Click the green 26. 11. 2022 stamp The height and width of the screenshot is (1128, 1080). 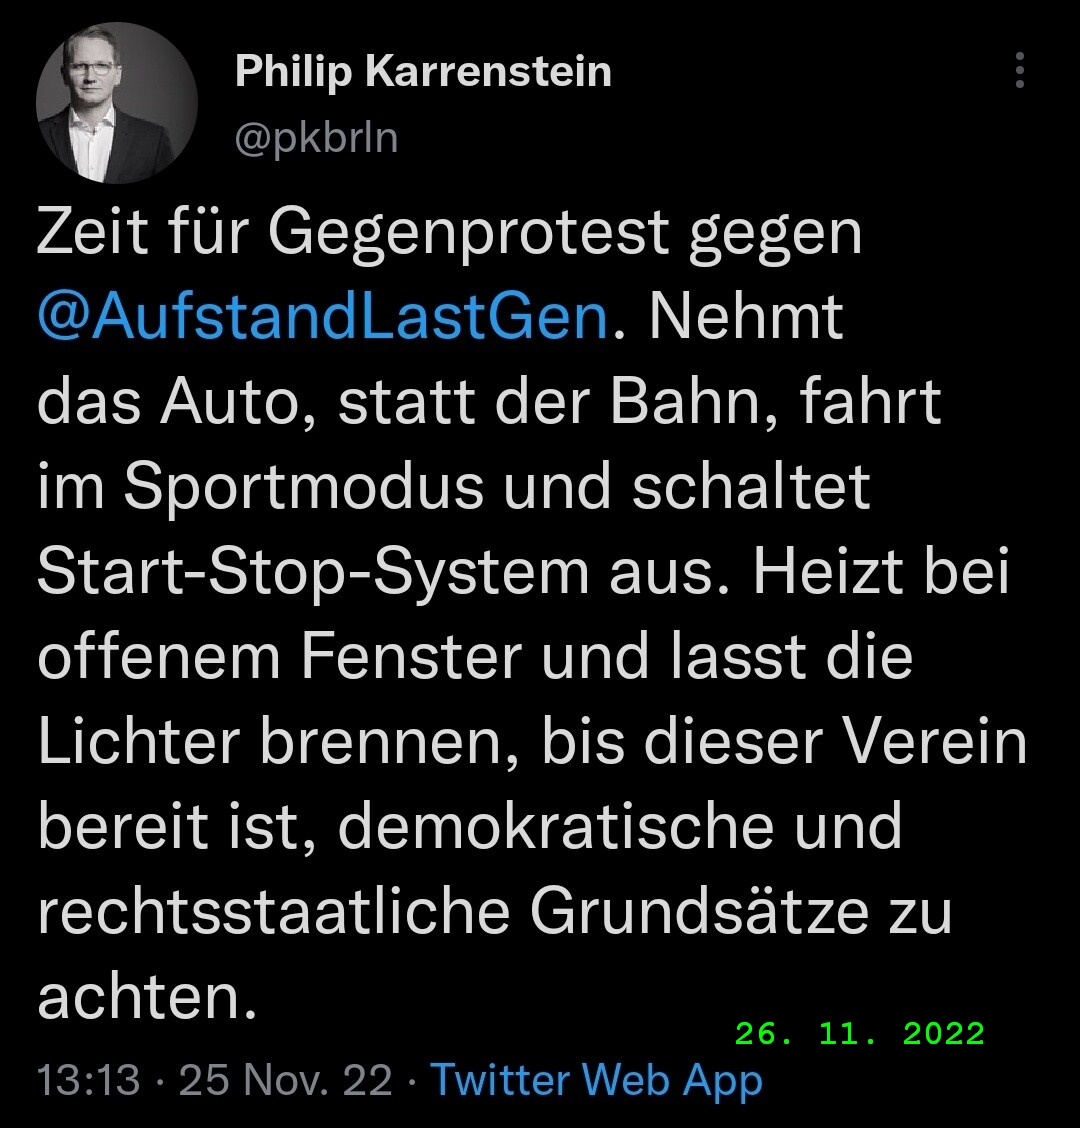(860, 1034)
